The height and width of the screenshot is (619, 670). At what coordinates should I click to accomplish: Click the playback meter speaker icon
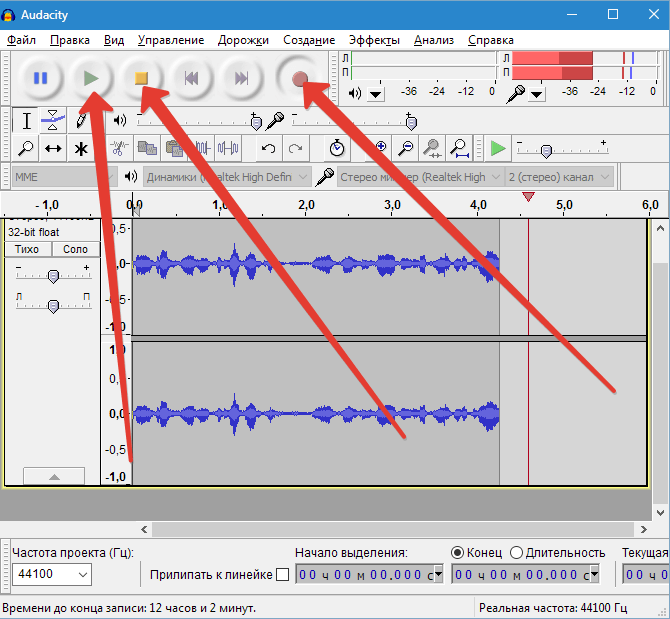[x=355, y=93]
